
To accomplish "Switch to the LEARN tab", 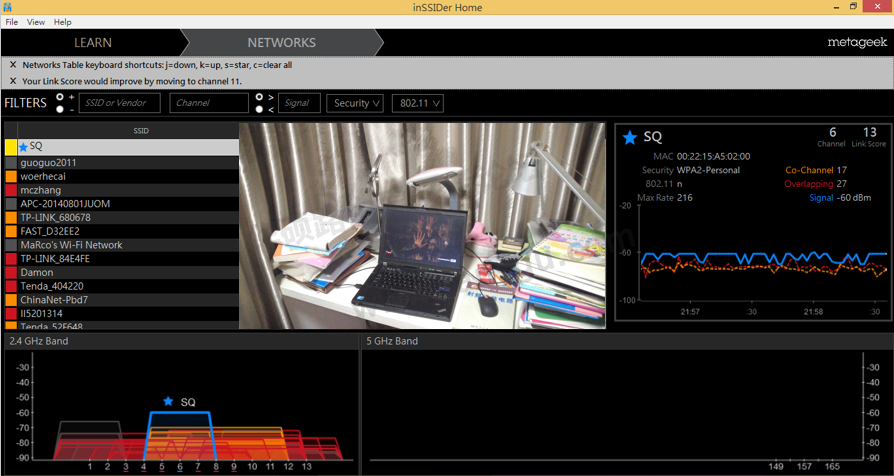I will [92, 43].
